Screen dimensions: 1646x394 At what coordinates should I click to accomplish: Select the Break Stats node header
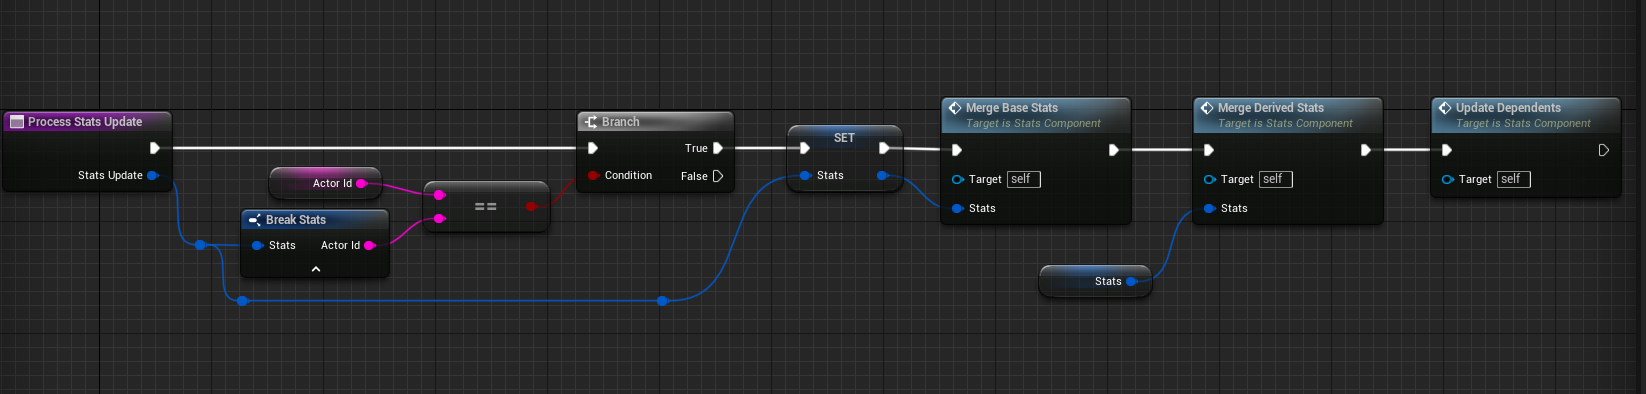click(315, 220)
